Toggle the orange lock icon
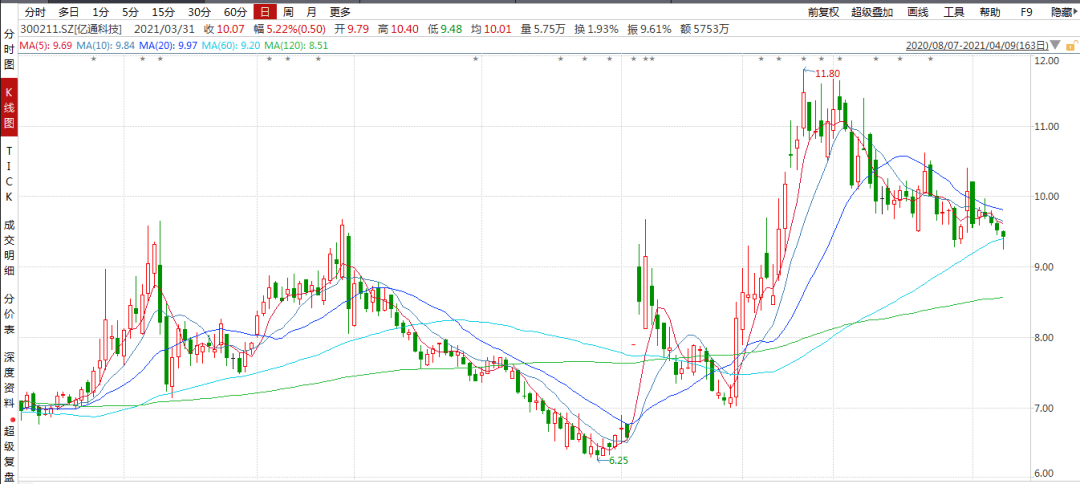1080x484 pixels. click(x=1070, y=46)
